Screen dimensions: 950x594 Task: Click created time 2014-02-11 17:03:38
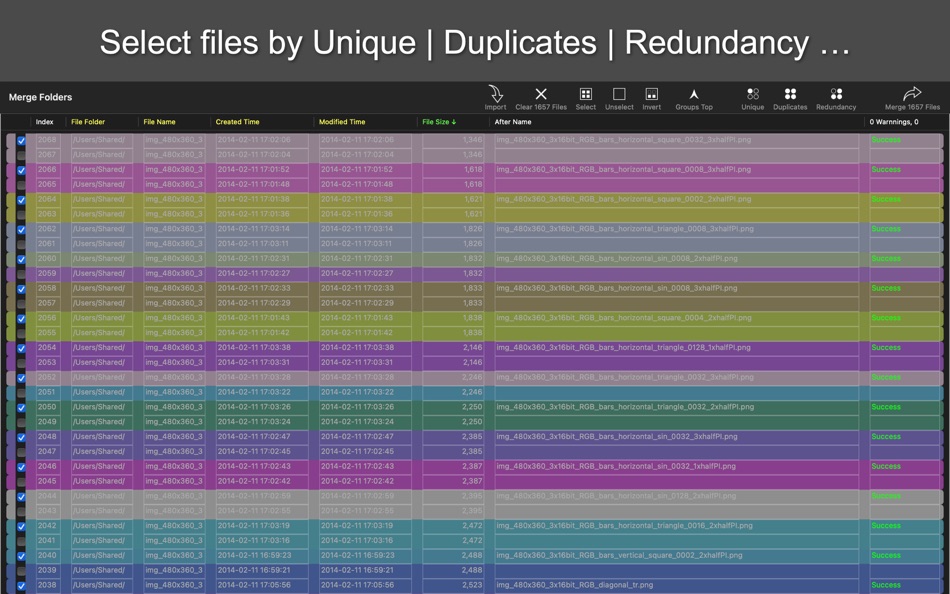tap(262, 347)
